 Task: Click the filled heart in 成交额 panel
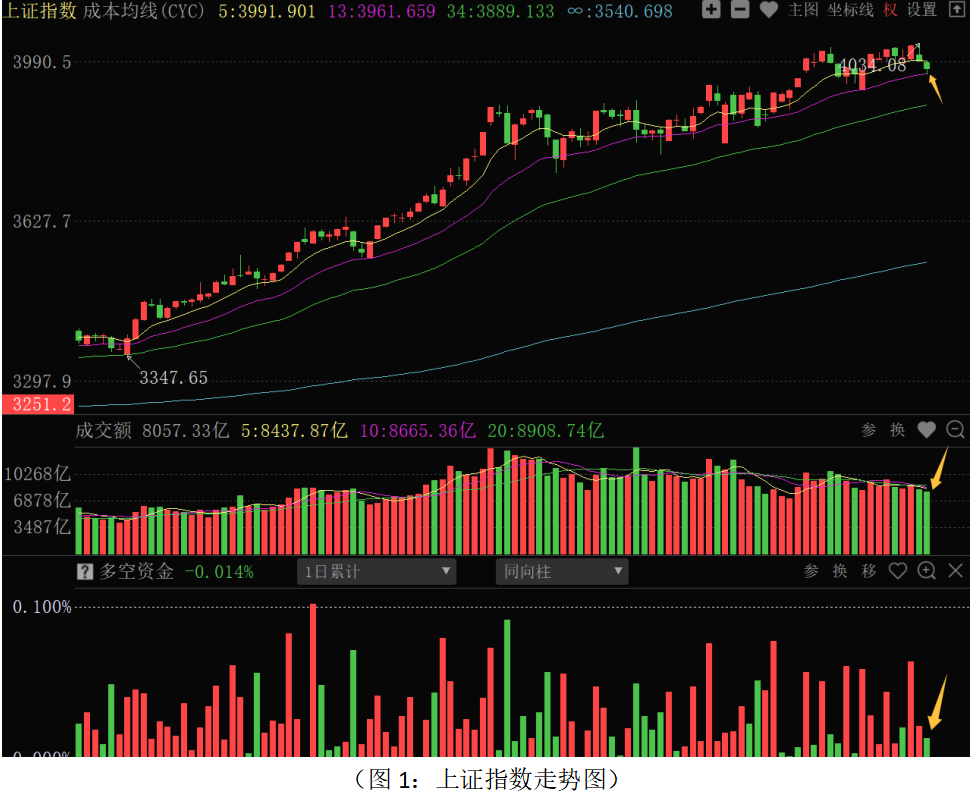click(x=926, y=430)
